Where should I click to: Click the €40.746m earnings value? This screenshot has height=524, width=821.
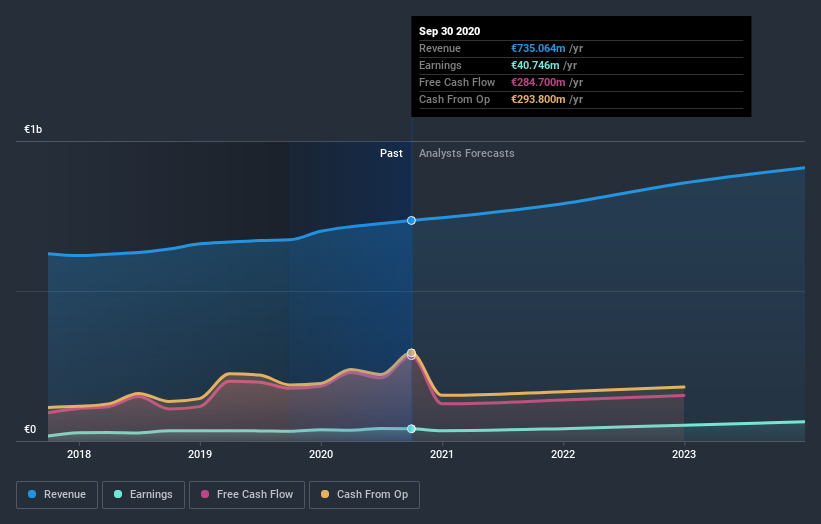tap(535, 65)
